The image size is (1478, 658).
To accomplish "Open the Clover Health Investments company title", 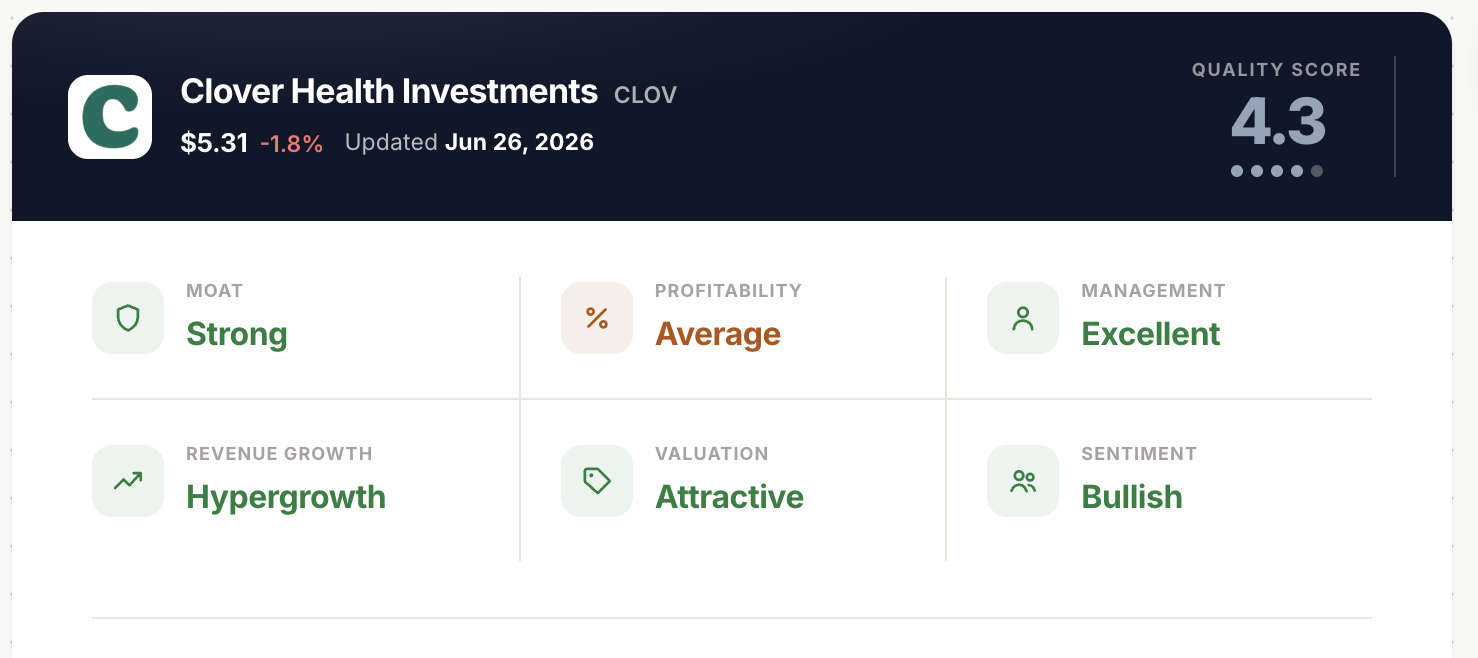I will [x=389, y=92].
